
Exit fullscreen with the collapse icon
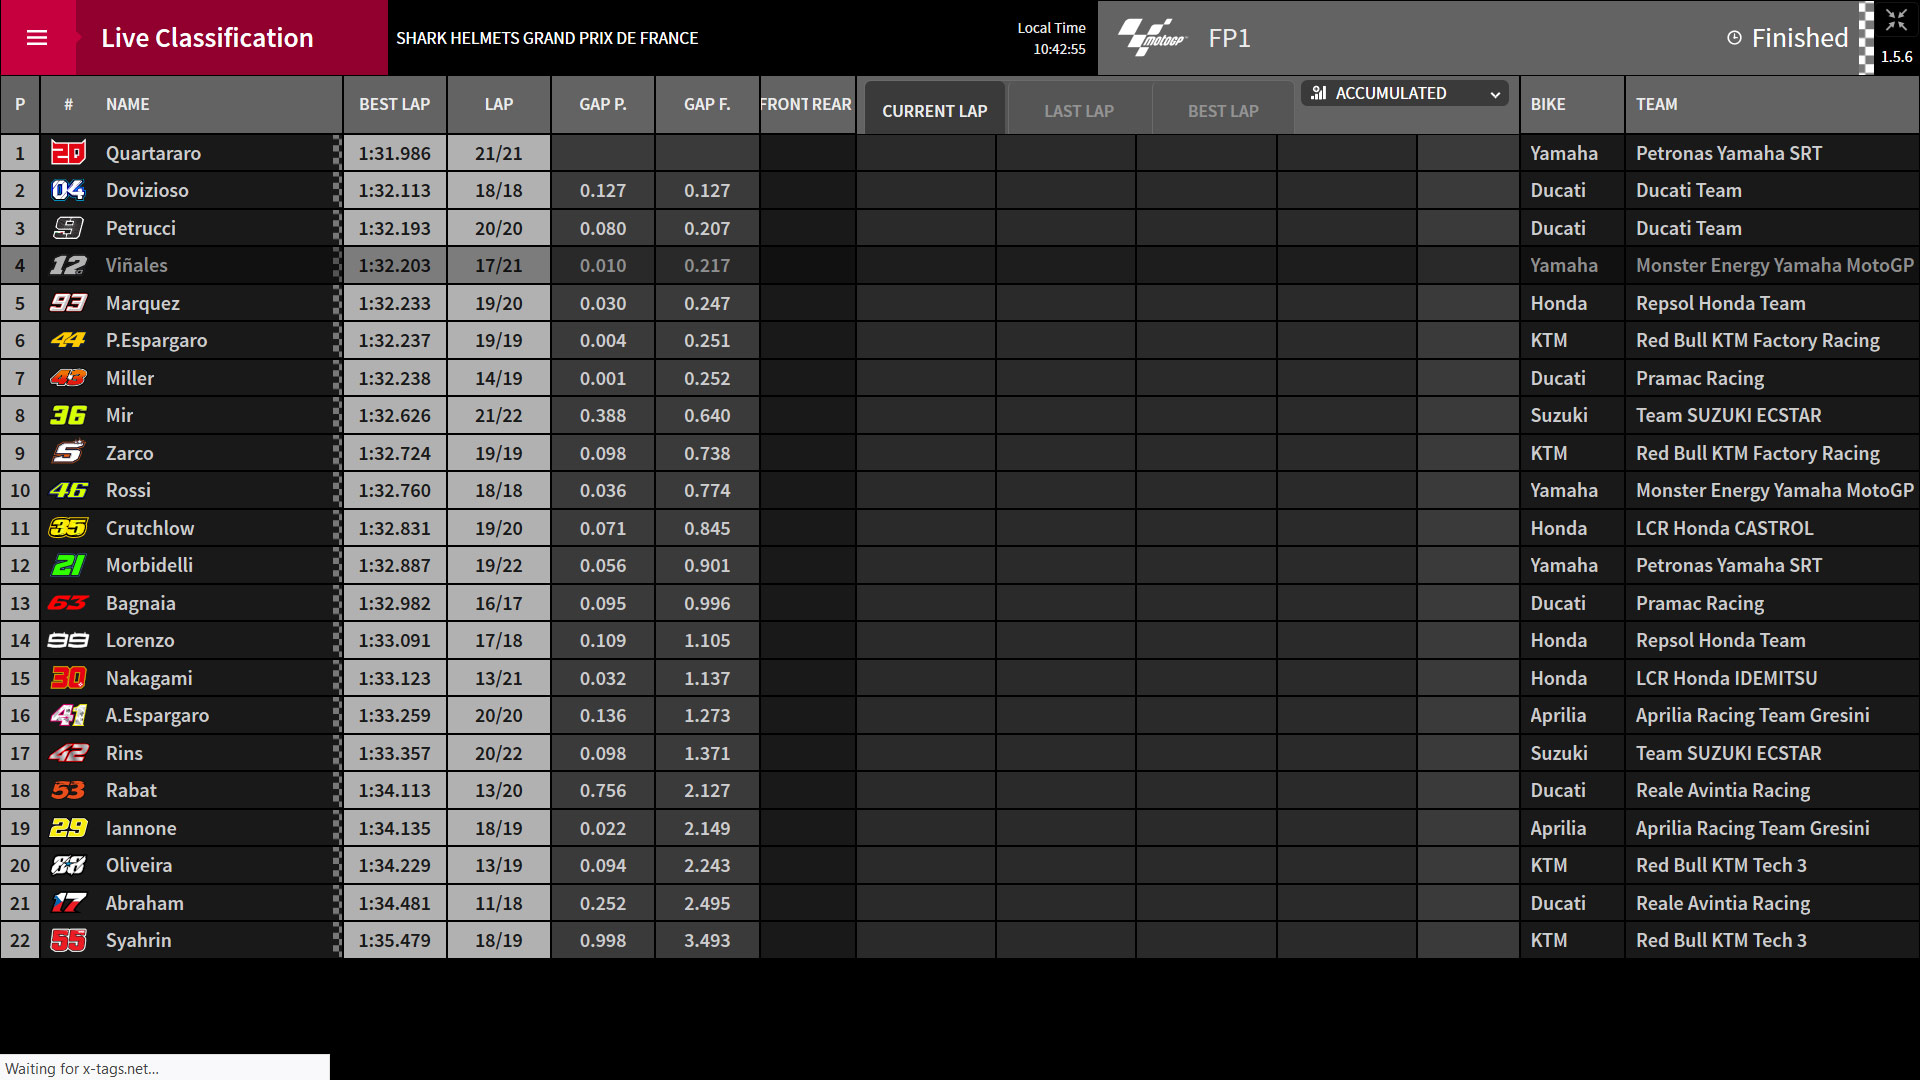[1896, 20]
